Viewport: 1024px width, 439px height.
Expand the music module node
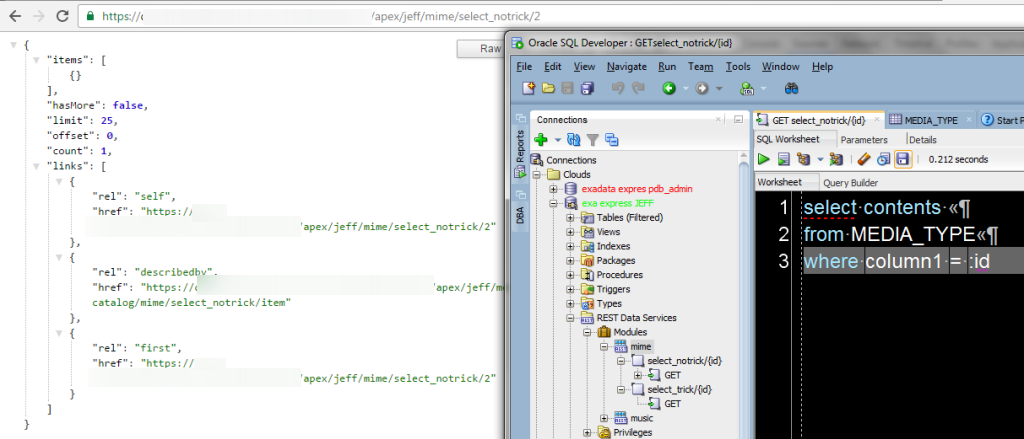pyautogui.click(x=603, y=418)
